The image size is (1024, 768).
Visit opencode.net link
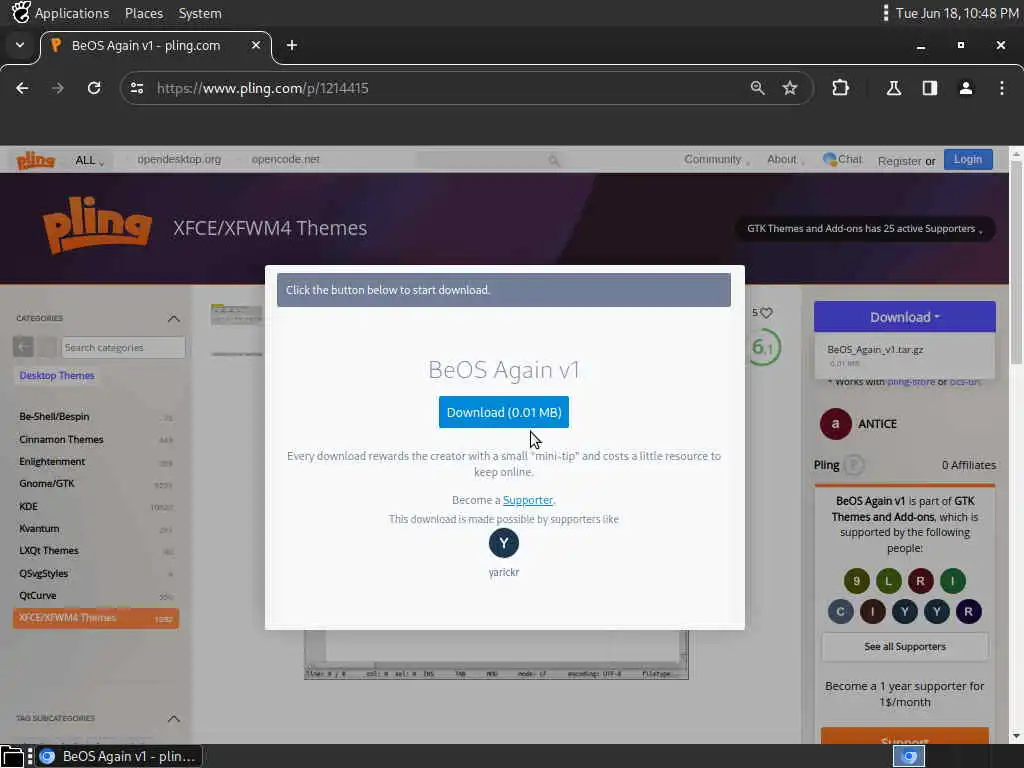point(285,159)
